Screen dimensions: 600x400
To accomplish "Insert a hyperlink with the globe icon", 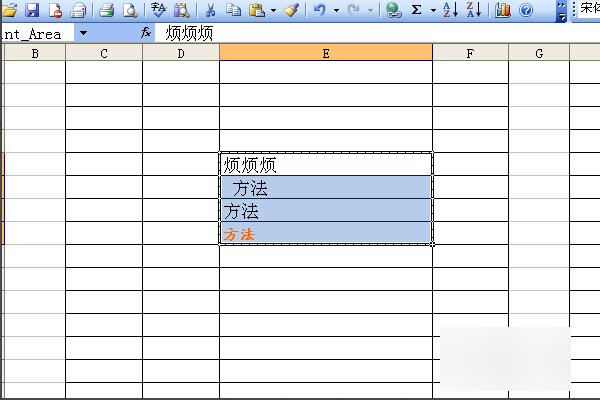I will (x=393, y=10).
